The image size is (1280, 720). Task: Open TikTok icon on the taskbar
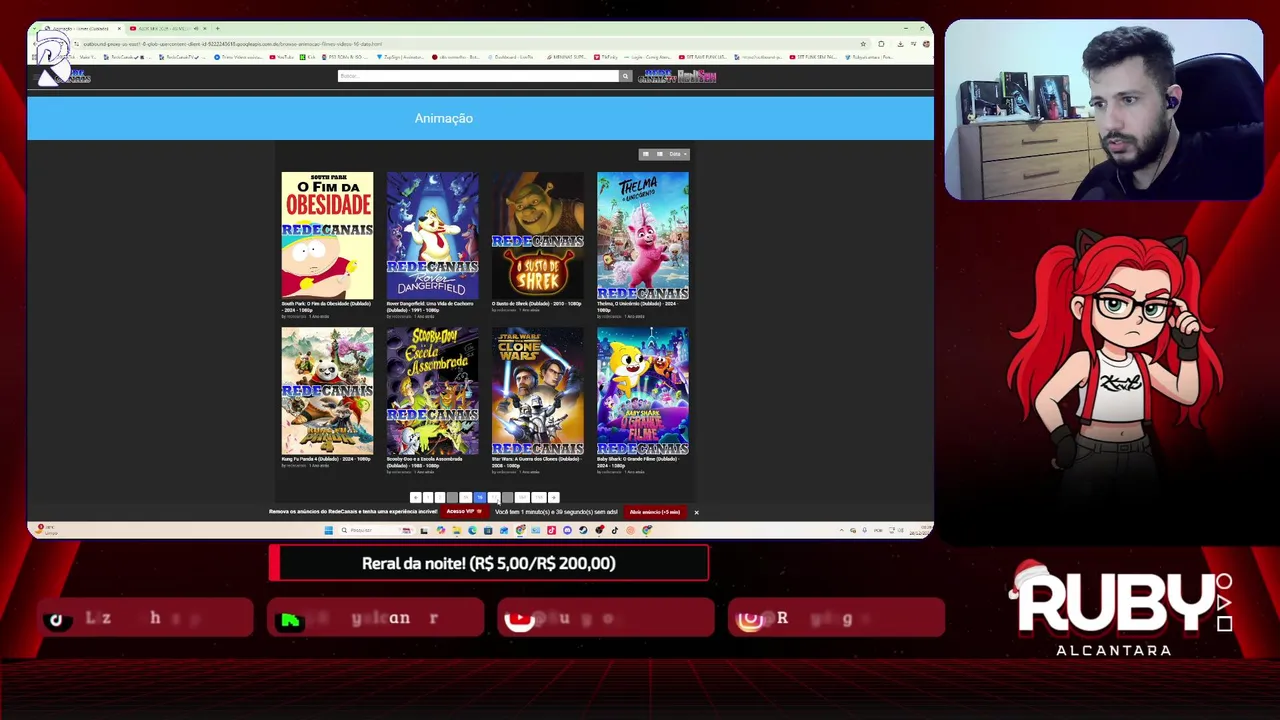click(x=615, y=530)
